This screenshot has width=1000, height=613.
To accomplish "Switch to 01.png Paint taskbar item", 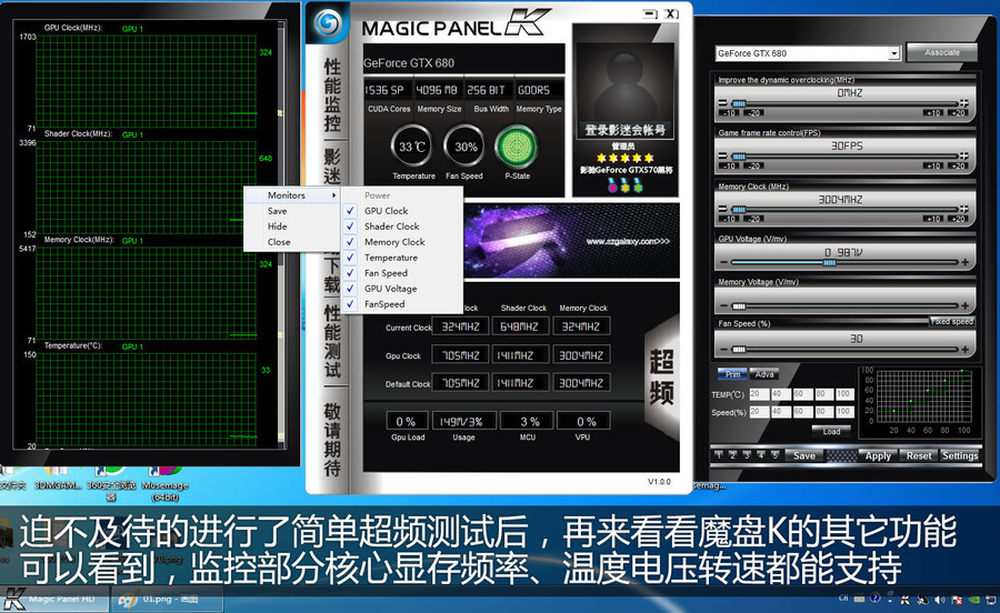I will click(x=168, y=600).
